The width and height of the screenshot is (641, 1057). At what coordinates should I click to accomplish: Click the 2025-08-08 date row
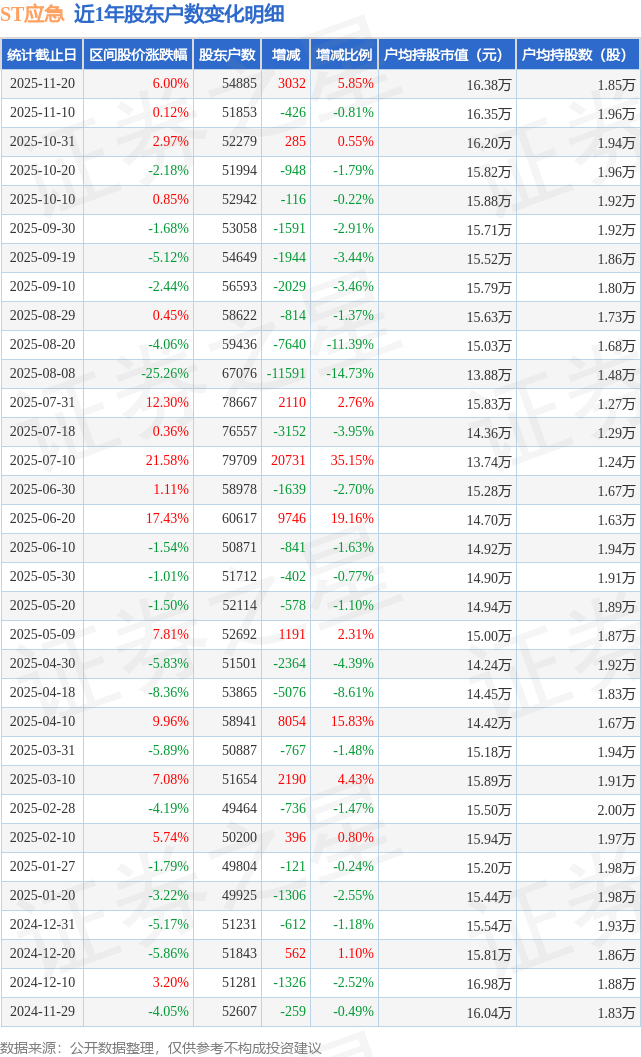click(41, 374)
